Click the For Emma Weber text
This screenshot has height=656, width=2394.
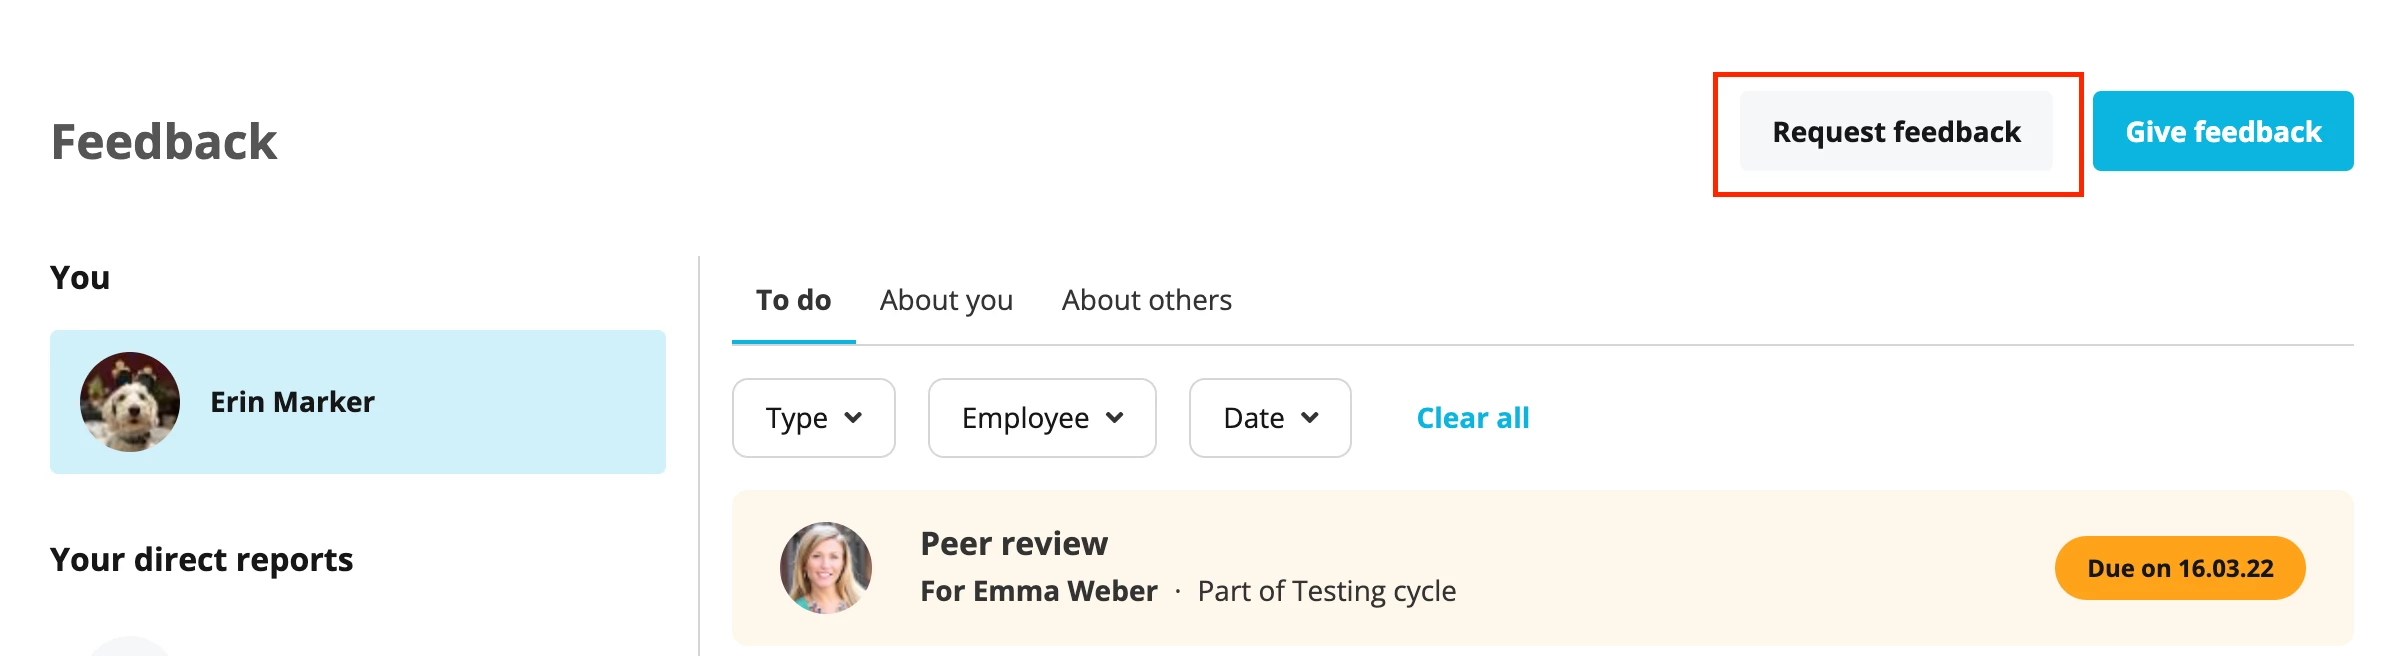(1039, 591)
